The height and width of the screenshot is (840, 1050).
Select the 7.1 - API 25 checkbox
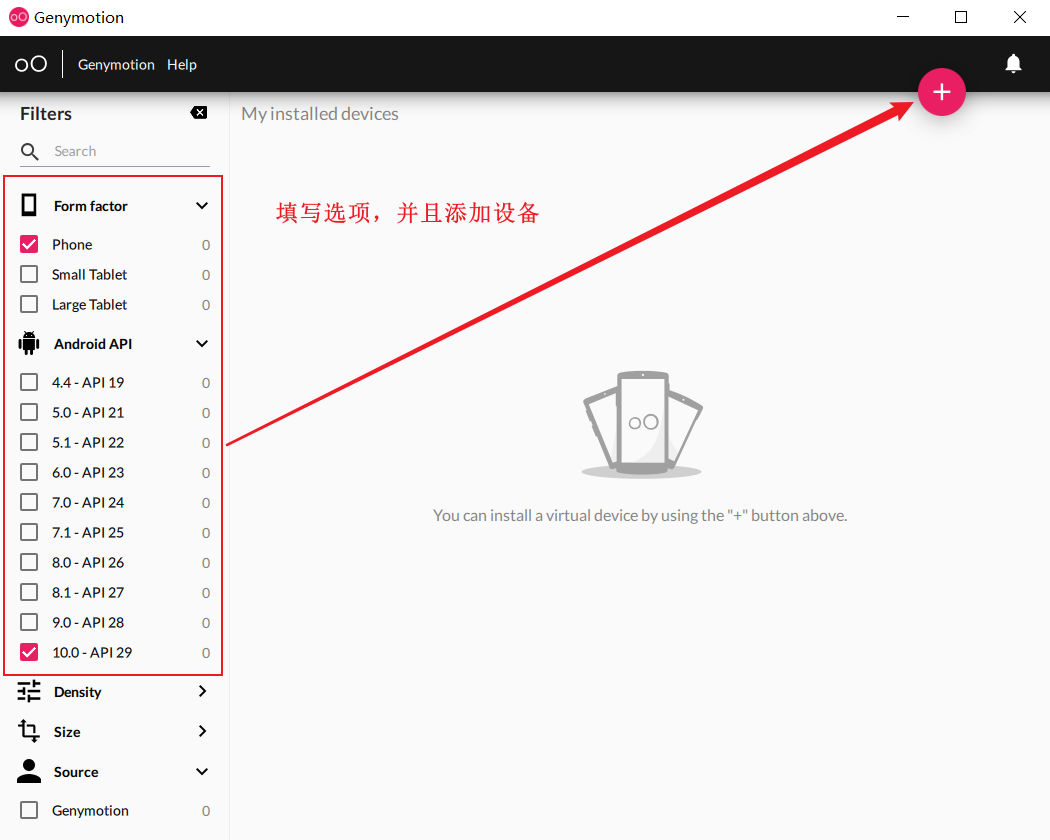[29, 532]
